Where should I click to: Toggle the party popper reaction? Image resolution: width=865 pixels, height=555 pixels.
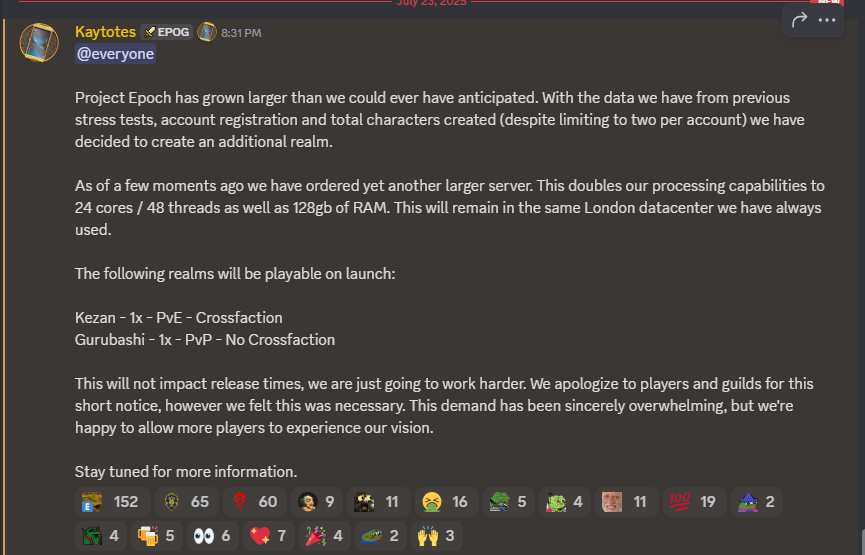[325, 536]
